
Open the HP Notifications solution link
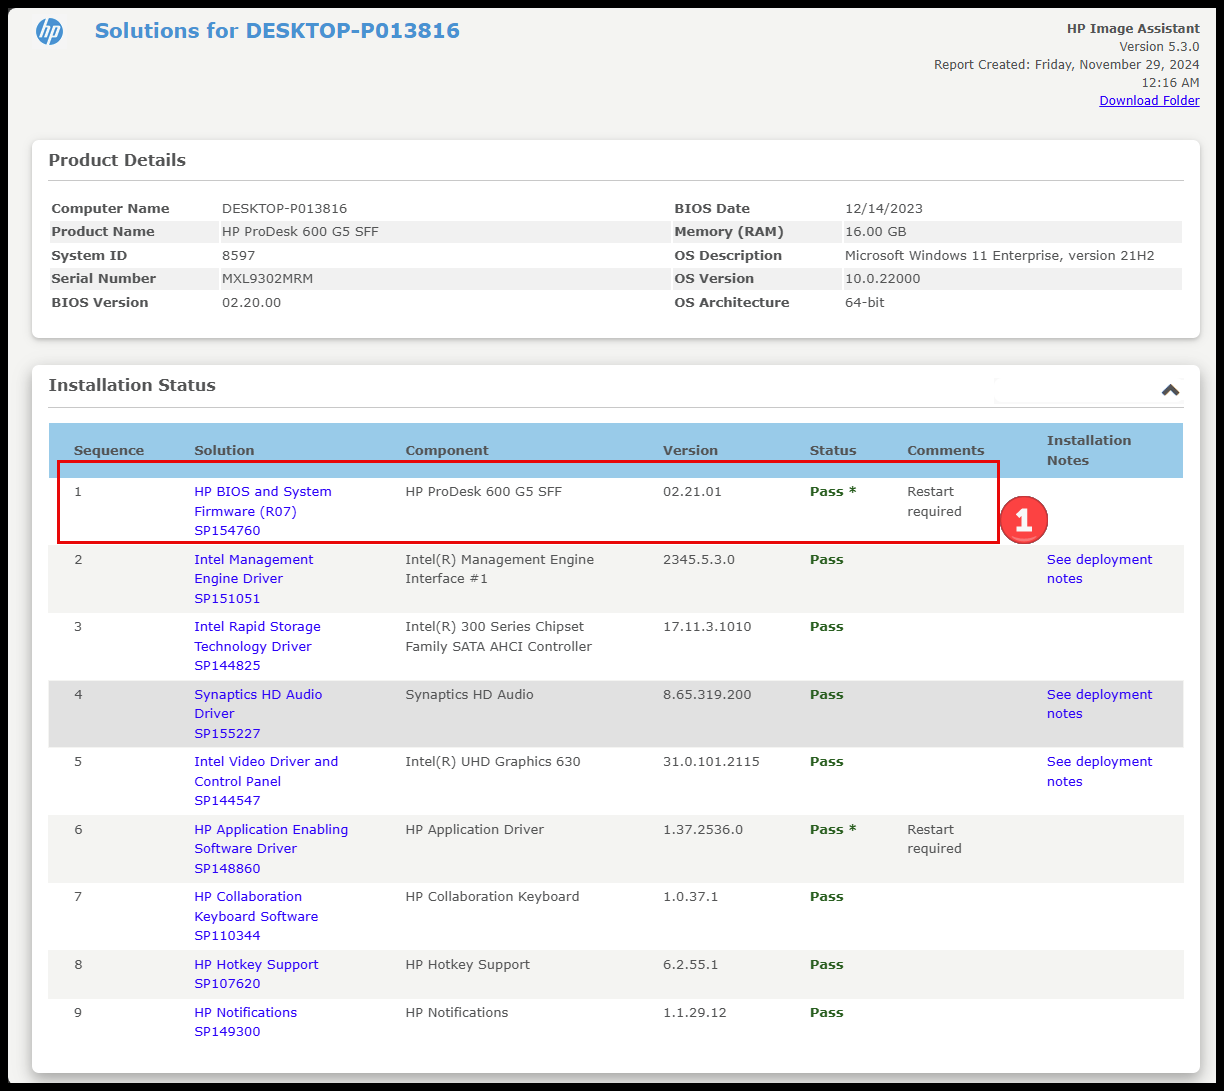(245, 1012)
